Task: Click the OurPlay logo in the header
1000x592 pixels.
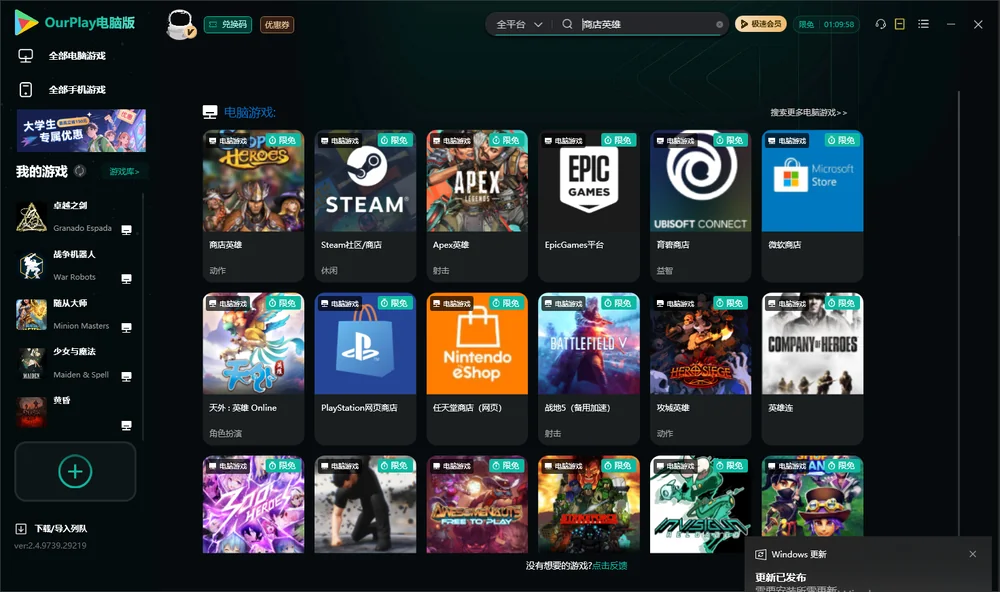Action: tap(75, 23)
